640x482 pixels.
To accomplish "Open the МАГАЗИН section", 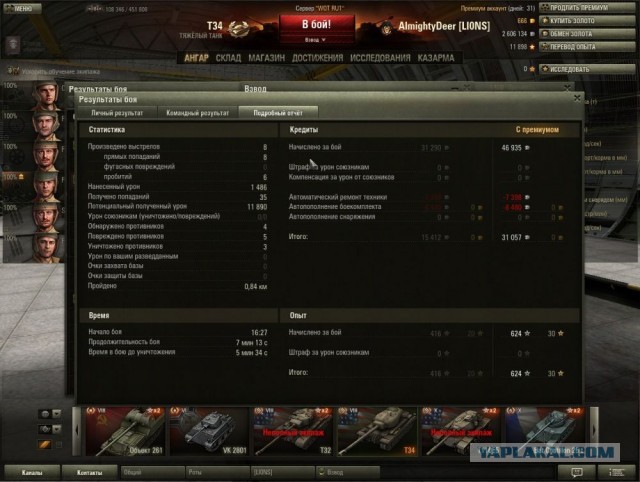I will (x=267, y=58).
